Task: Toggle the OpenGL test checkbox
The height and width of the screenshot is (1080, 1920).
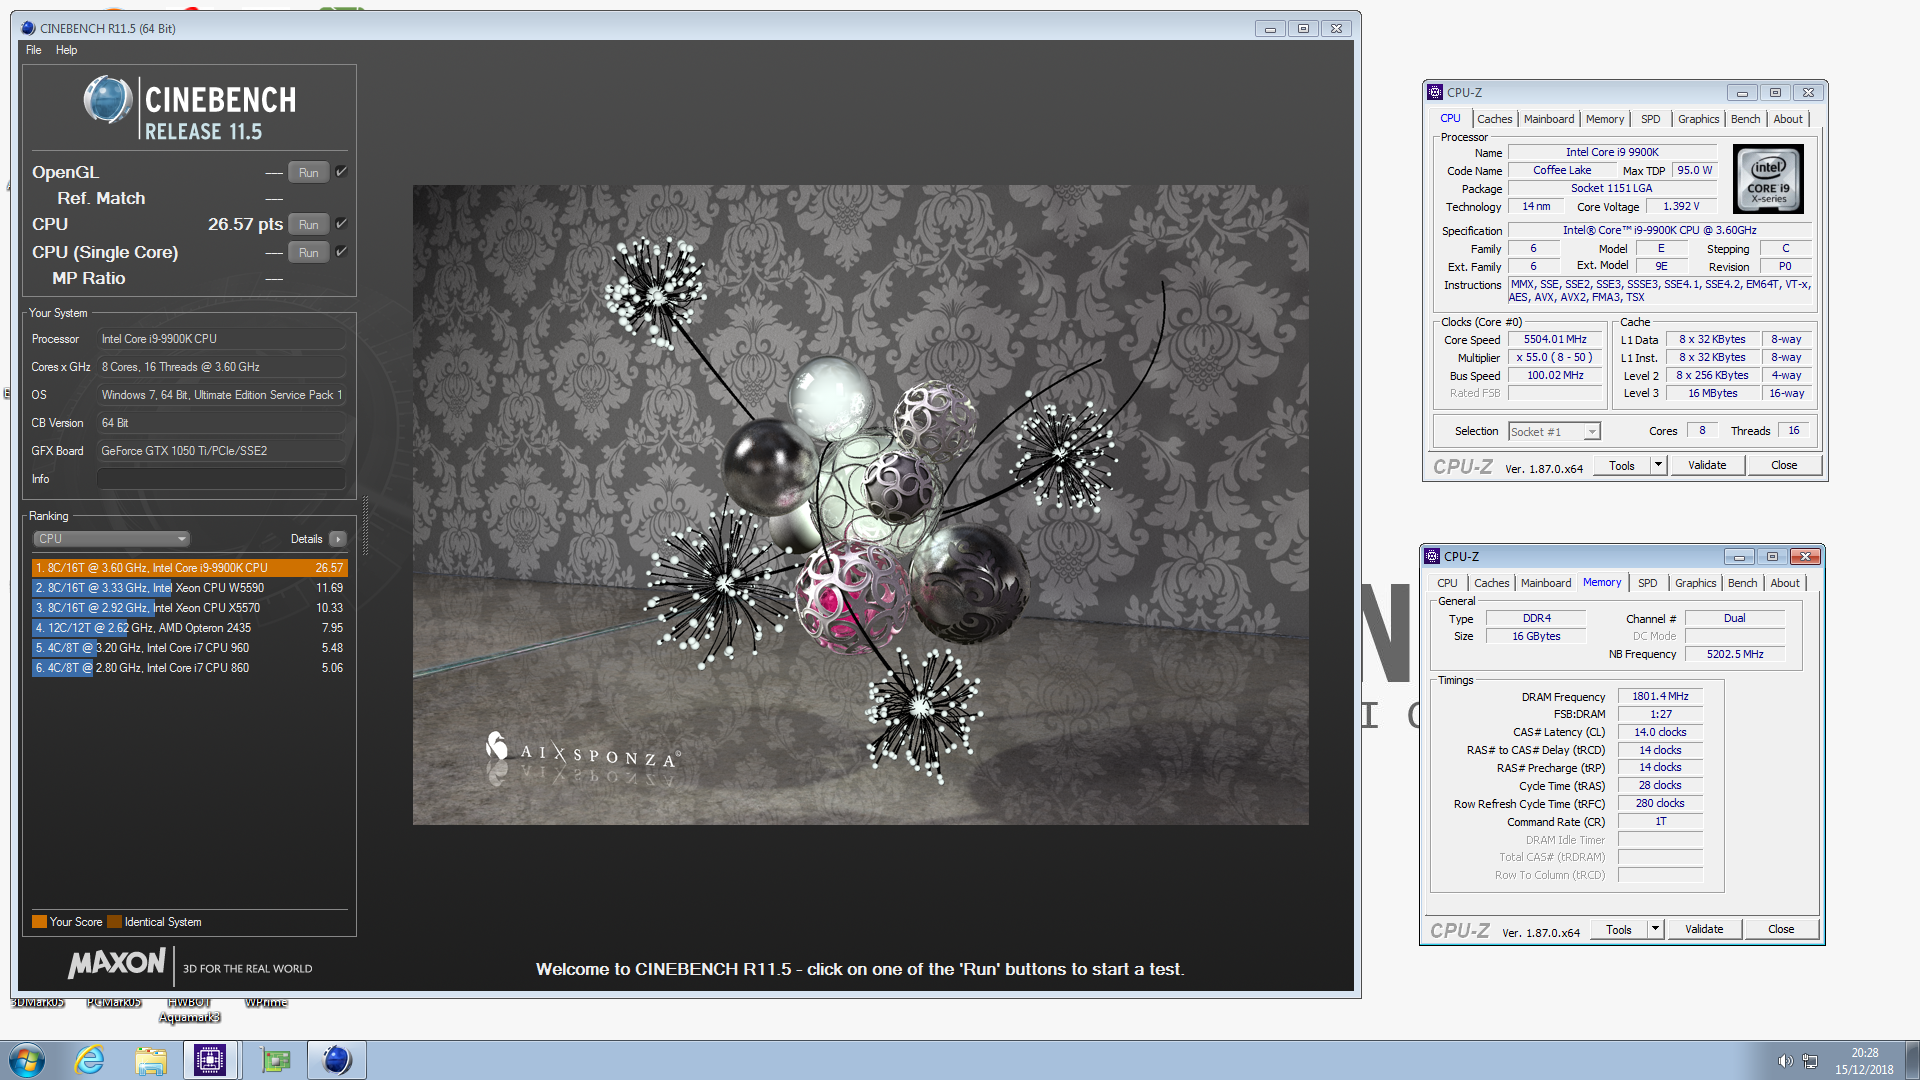Action: coord(341,172)
